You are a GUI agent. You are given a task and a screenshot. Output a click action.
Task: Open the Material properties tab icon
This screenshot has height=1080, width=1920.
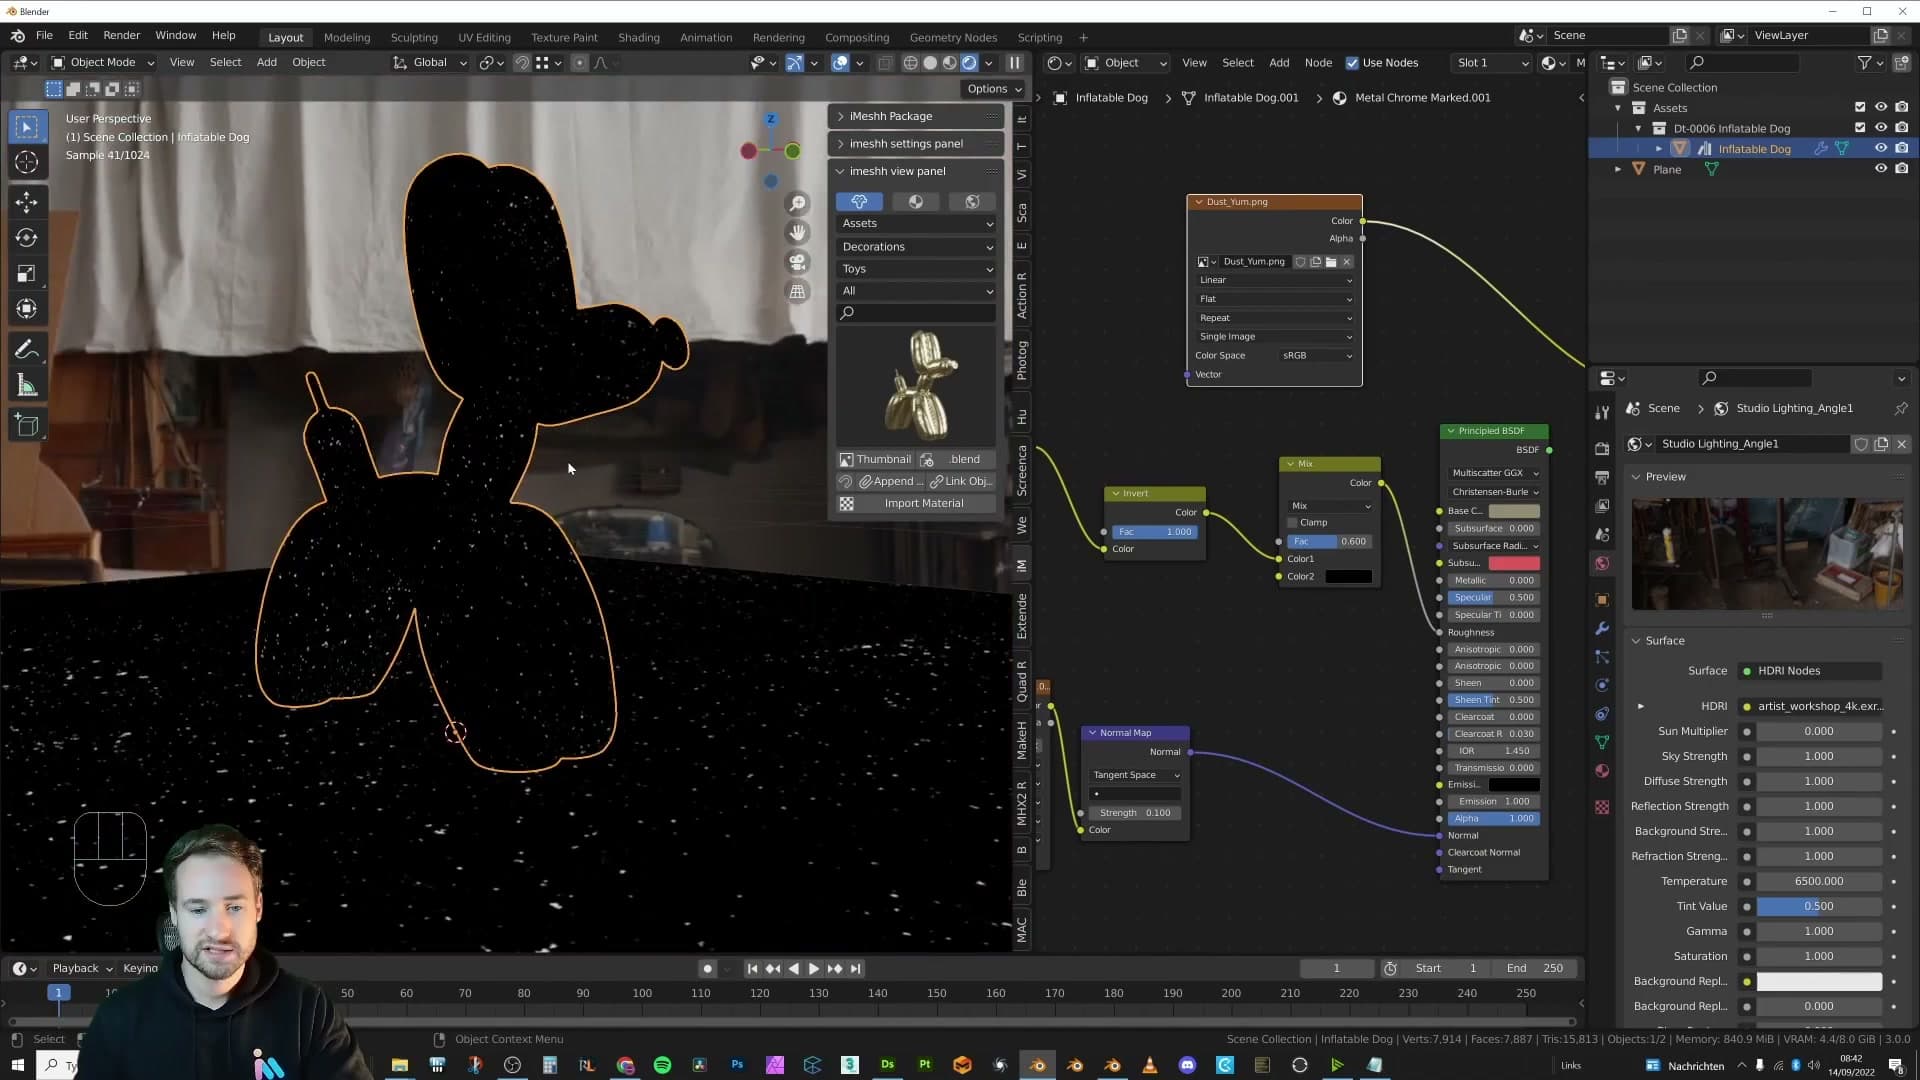pyautogui.click(x=1602, y=771)
